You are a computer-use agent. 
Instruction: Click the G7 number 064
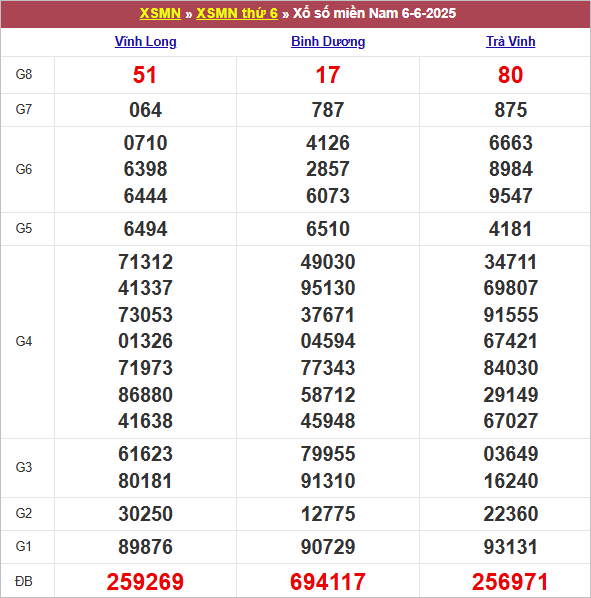pyautogui.click(x=146, y=110)
